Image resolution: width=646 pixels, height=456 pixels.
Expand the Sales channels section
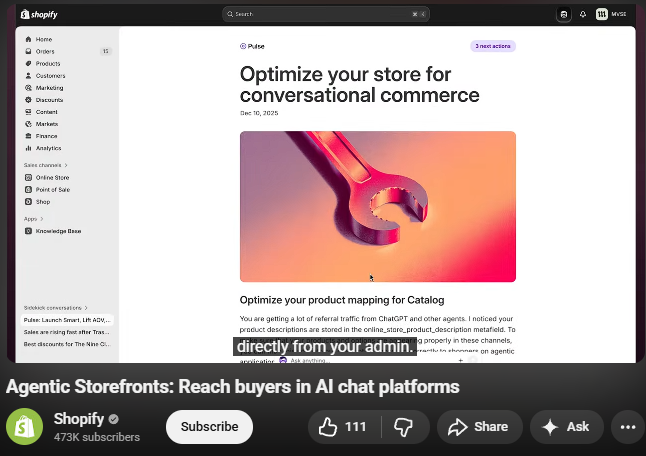pos(45,165)
